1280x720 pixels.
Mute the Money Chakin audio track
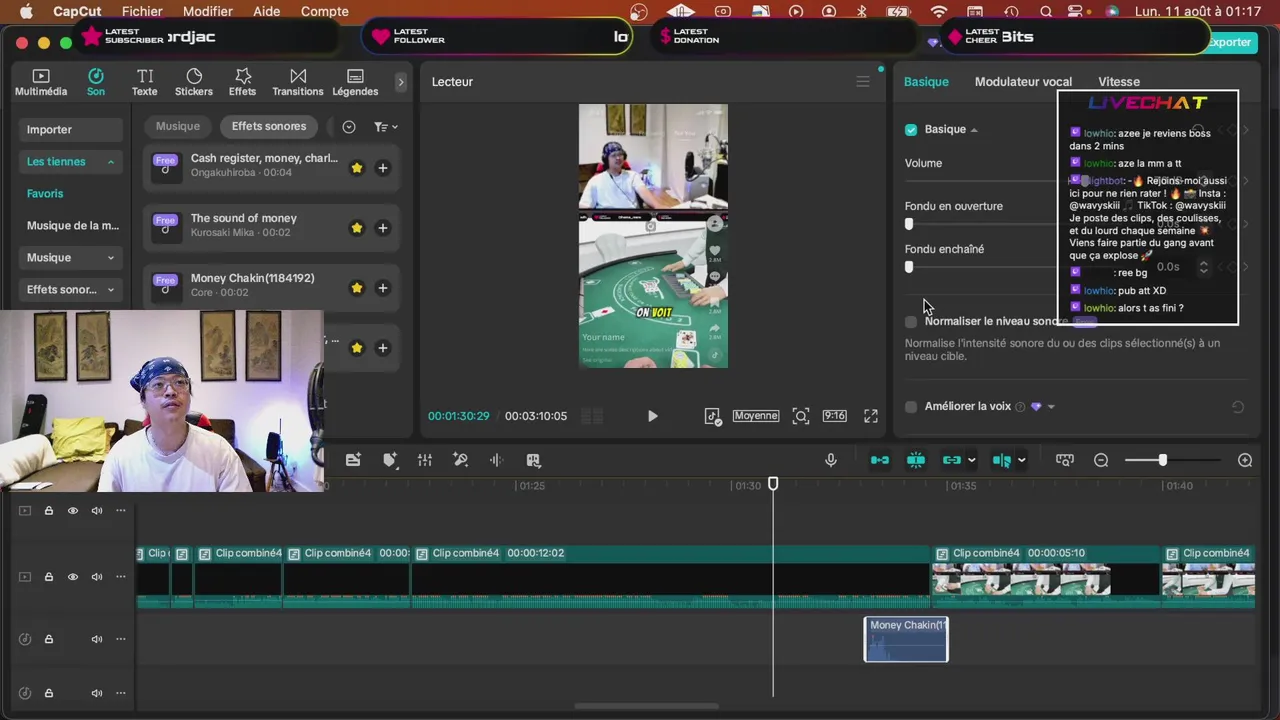pyautogui.click(x=97, y=639)
